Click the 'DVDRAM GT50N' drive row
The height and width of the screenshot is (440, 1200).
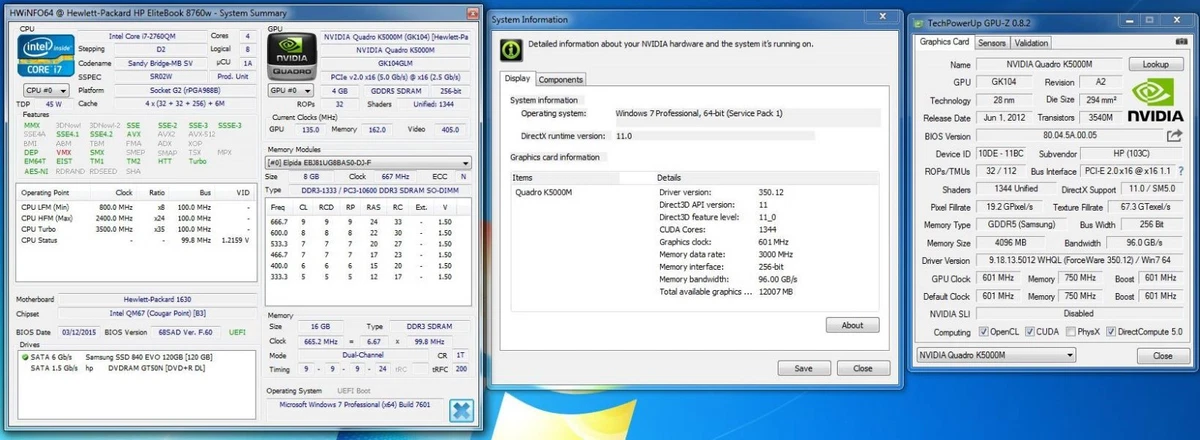click(x=138, y=368)
